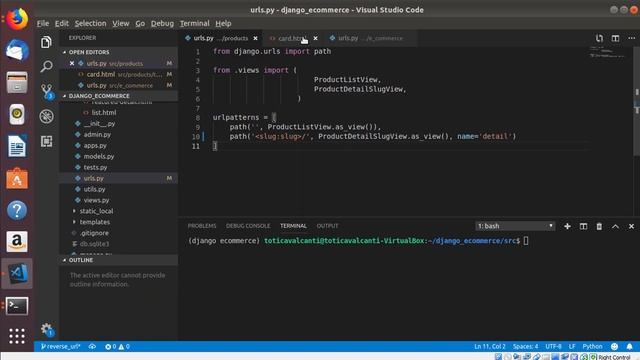640x360 pixels.
Task: Open views.py in the file tree
Action: tap(96, 200)
